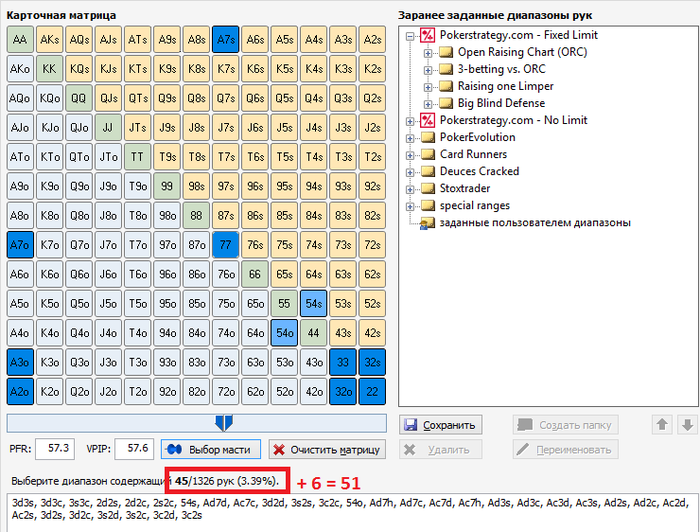Deselect the A3o hand cell

tap(20, 362)
